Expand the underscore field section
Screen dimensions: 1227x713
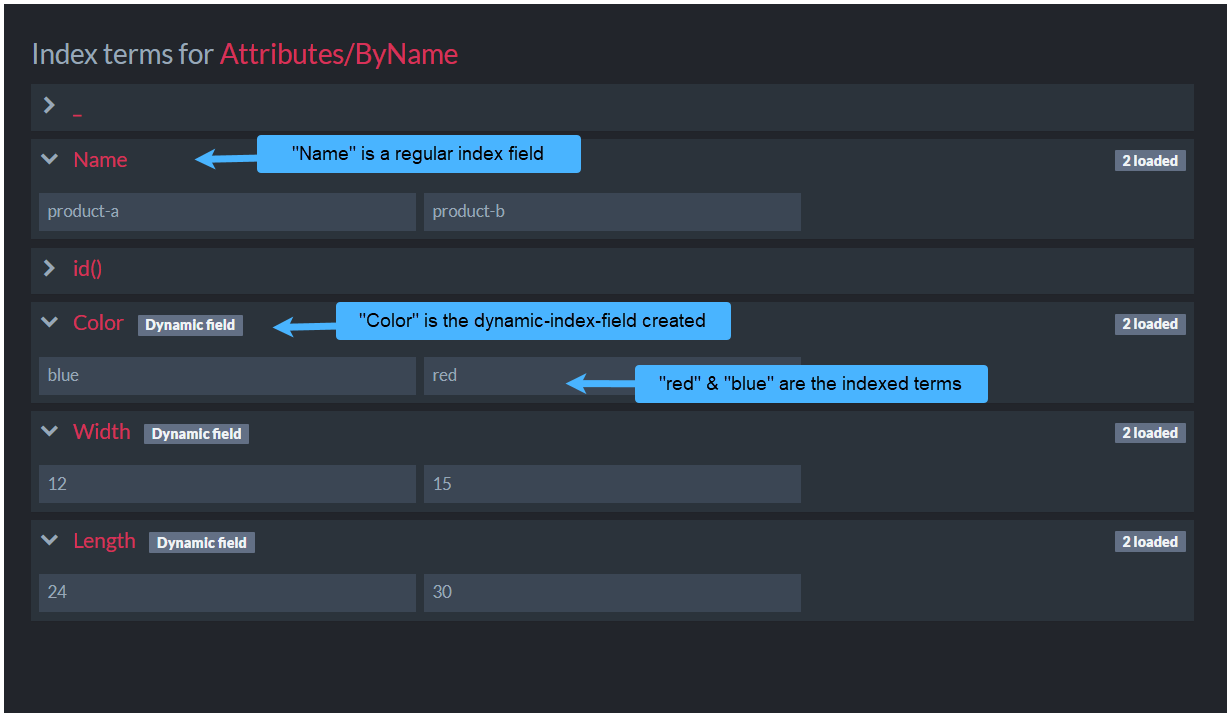pos(49,105)
